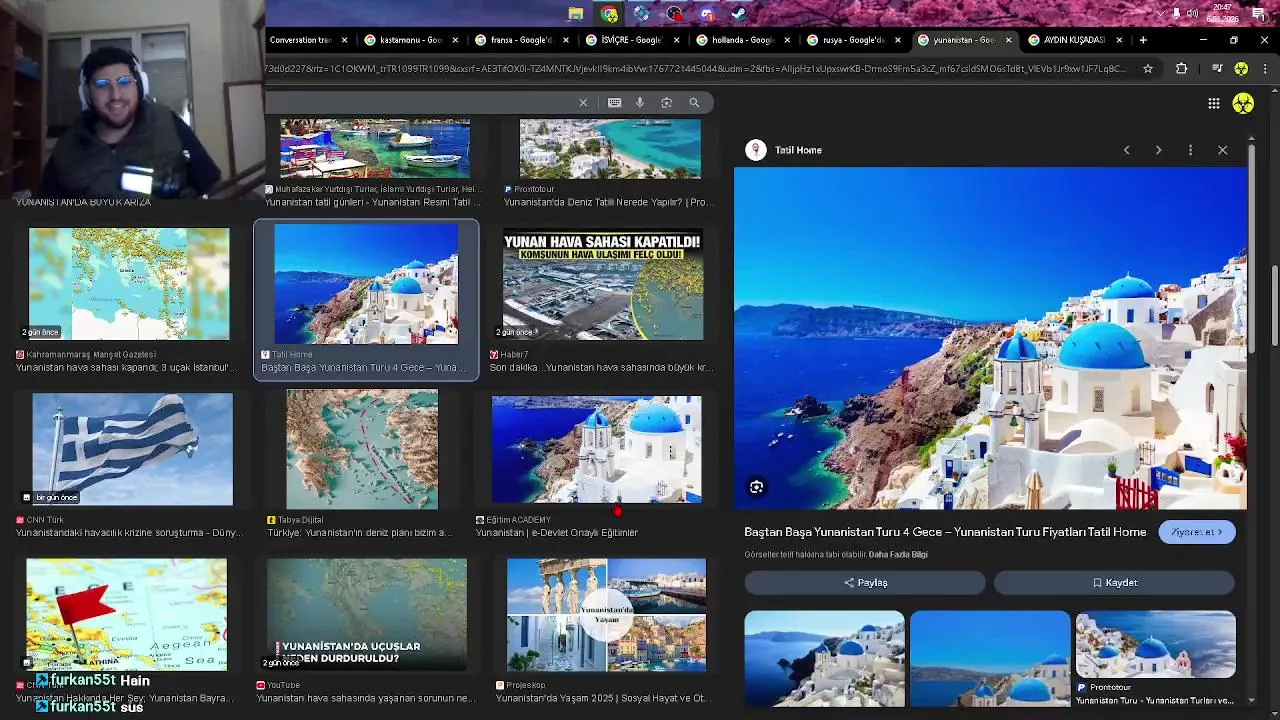Close the kastamonu tab
This screenshot has height=720, width=1280.
pos(455,40)
